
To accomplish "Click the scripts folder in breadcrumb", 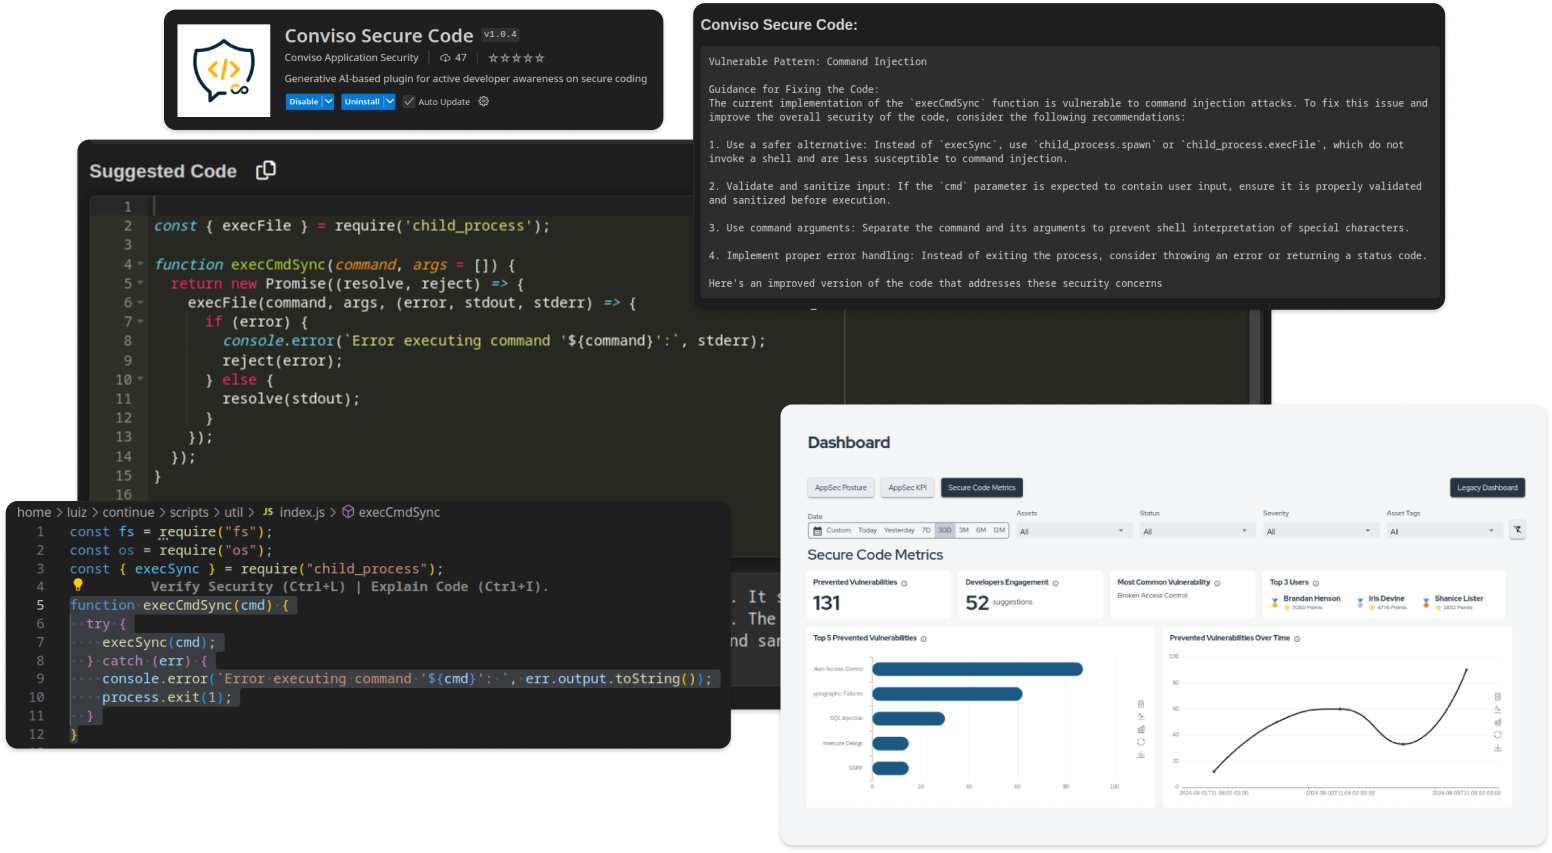I will pos(189,512).
